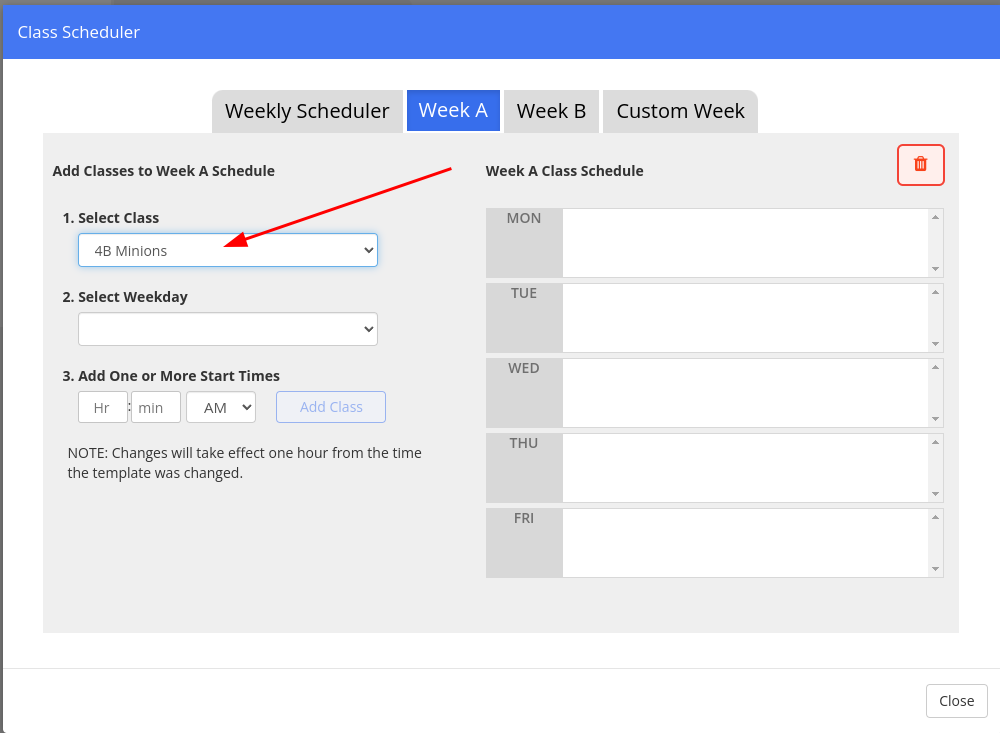Click the TUE list scroll up arrow
The height and width of the screenshot is (733, 1000).
coord(936,292)
